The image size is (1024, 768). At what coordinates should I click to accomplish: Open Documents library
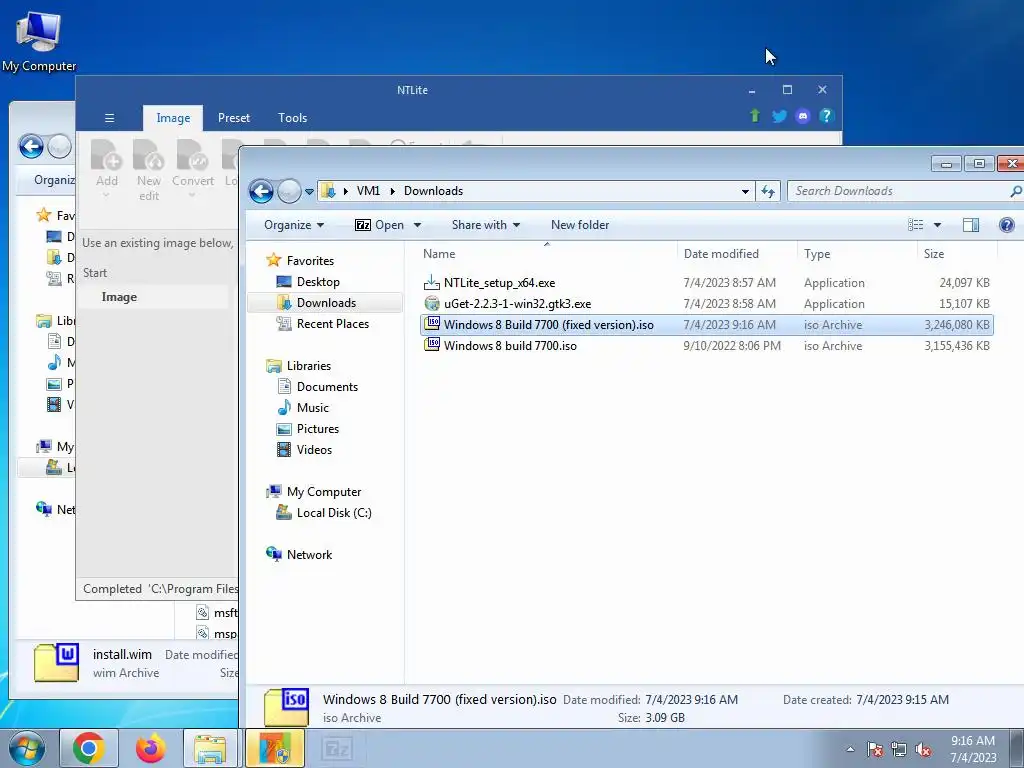[327, 387]
